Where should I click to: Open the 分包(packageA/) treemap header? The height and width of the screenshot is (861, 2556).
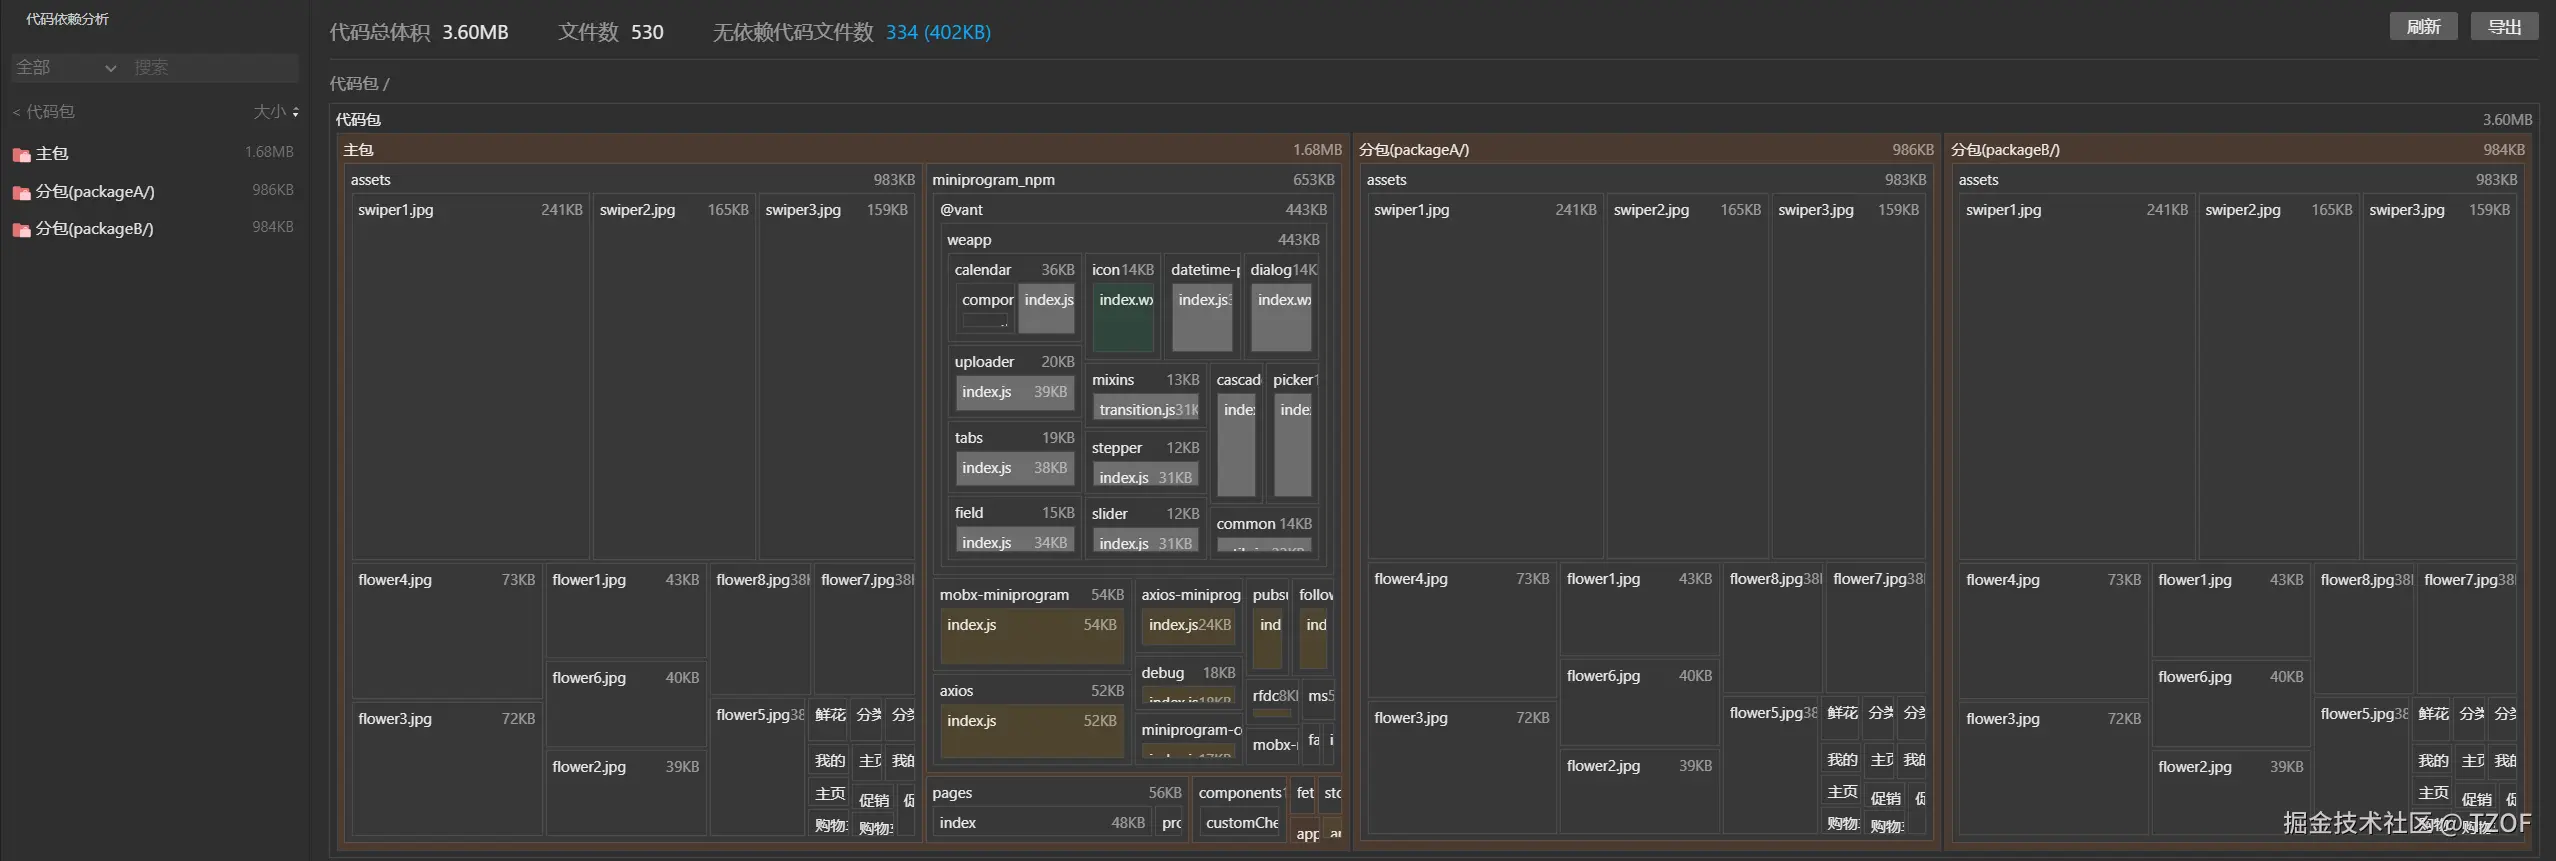pyautogui.click(x=1414, y=150)
